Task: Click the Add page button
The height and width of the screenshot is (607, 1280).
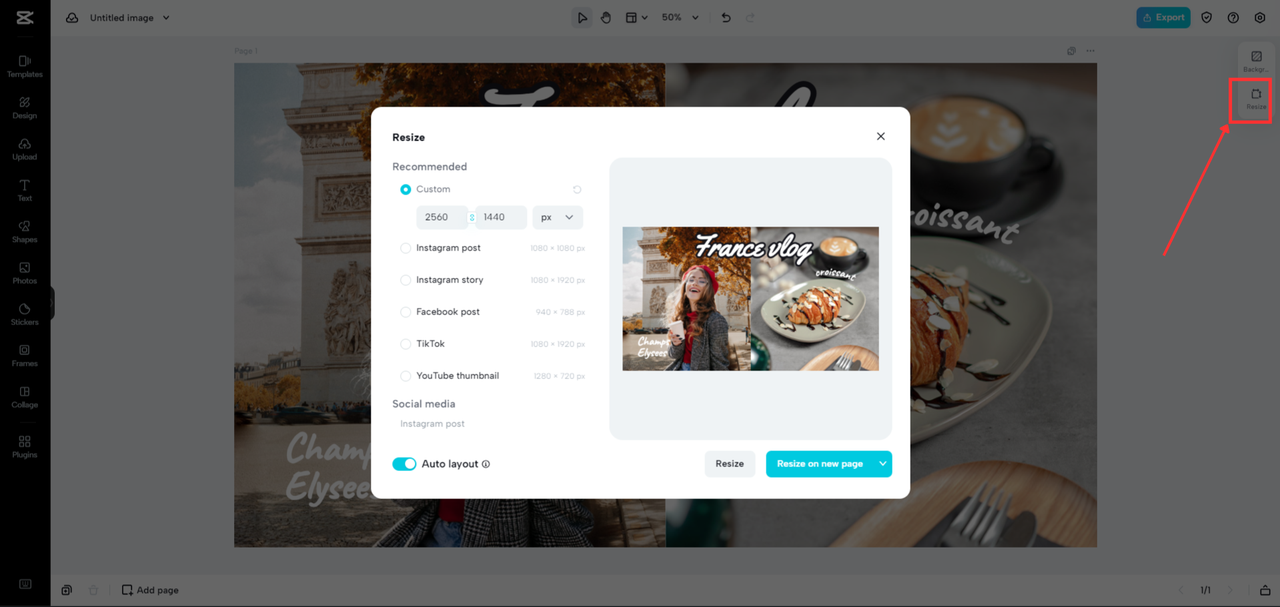Action: (150, 590)
